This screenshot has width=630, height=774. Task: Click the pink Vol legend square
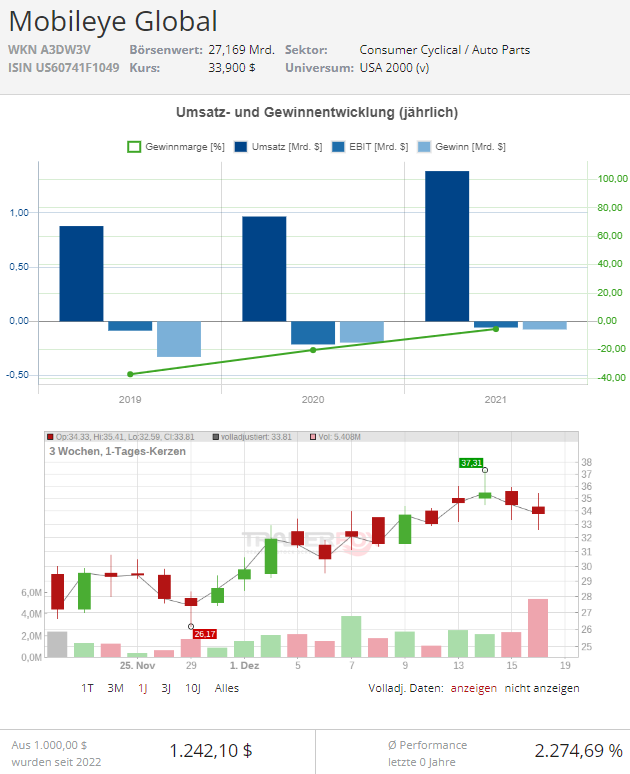pyautogui.click(x=313, y=437)
